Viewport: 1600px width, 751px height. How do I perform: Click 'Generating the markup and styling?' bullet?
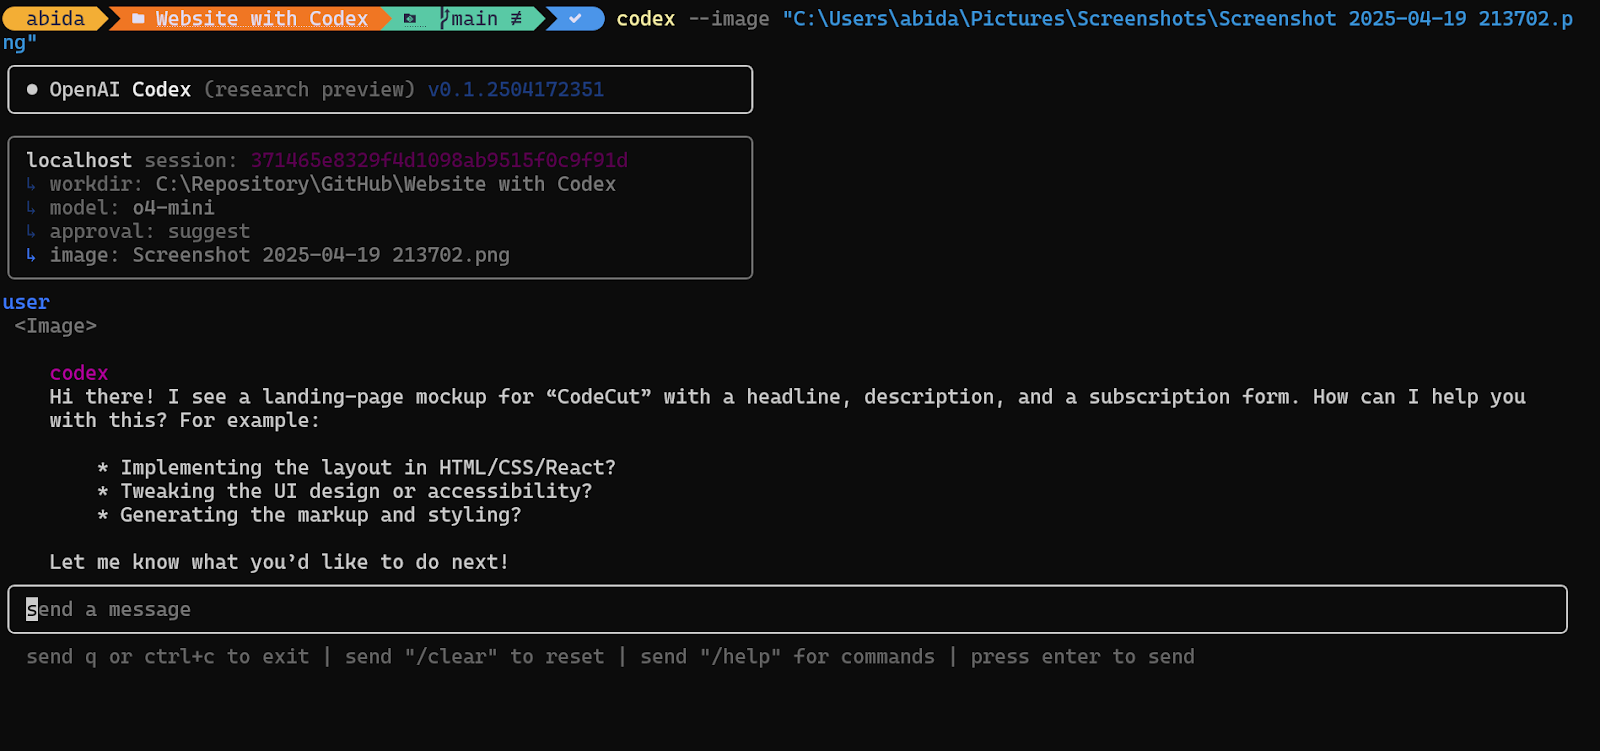coord(321,515)
